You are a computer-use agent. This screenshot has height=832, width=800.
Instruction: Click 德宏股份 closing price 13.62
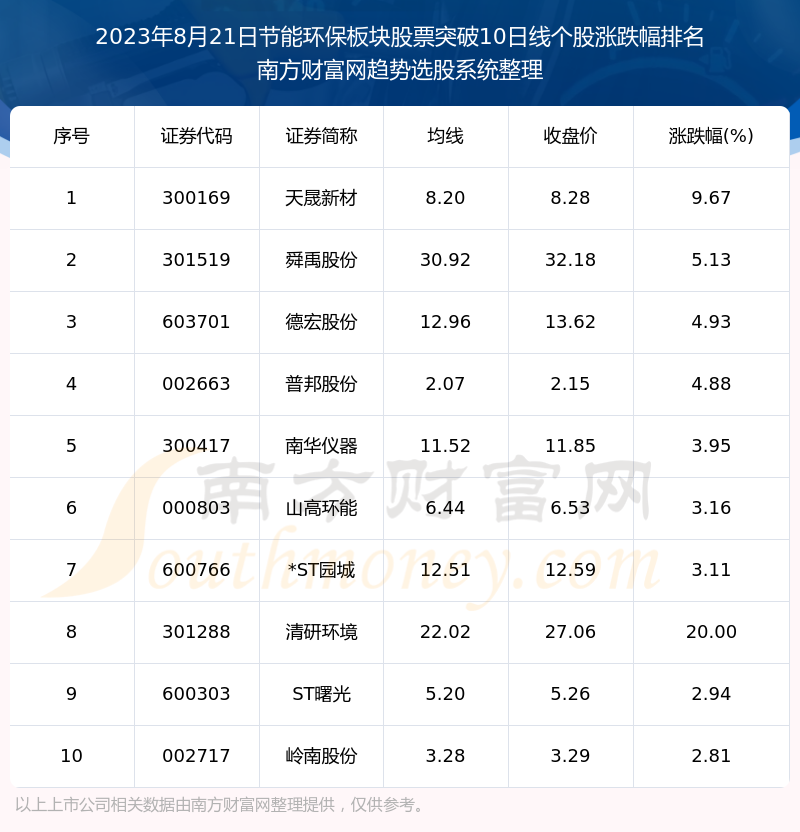[x=571, y=322]
